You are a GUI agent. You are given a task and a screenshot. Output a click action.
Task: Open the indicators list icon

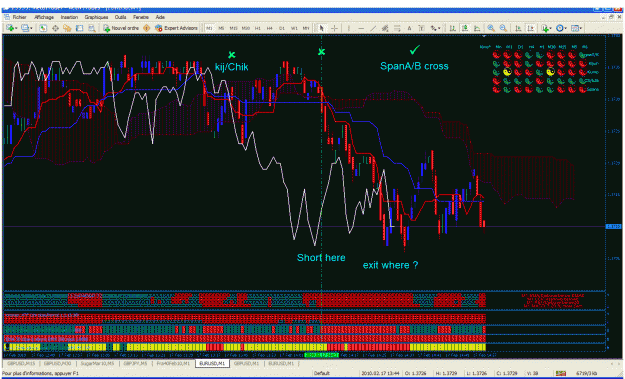click(x=545, y=28)
